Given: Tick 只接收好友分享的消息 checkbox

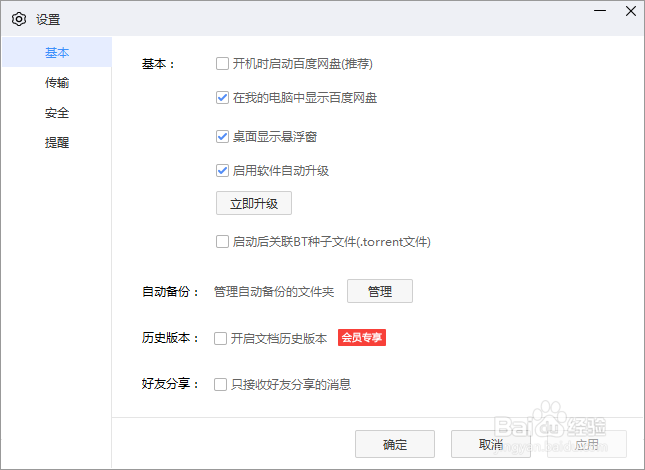Looking at the screenshot, I should pos(220,384).
